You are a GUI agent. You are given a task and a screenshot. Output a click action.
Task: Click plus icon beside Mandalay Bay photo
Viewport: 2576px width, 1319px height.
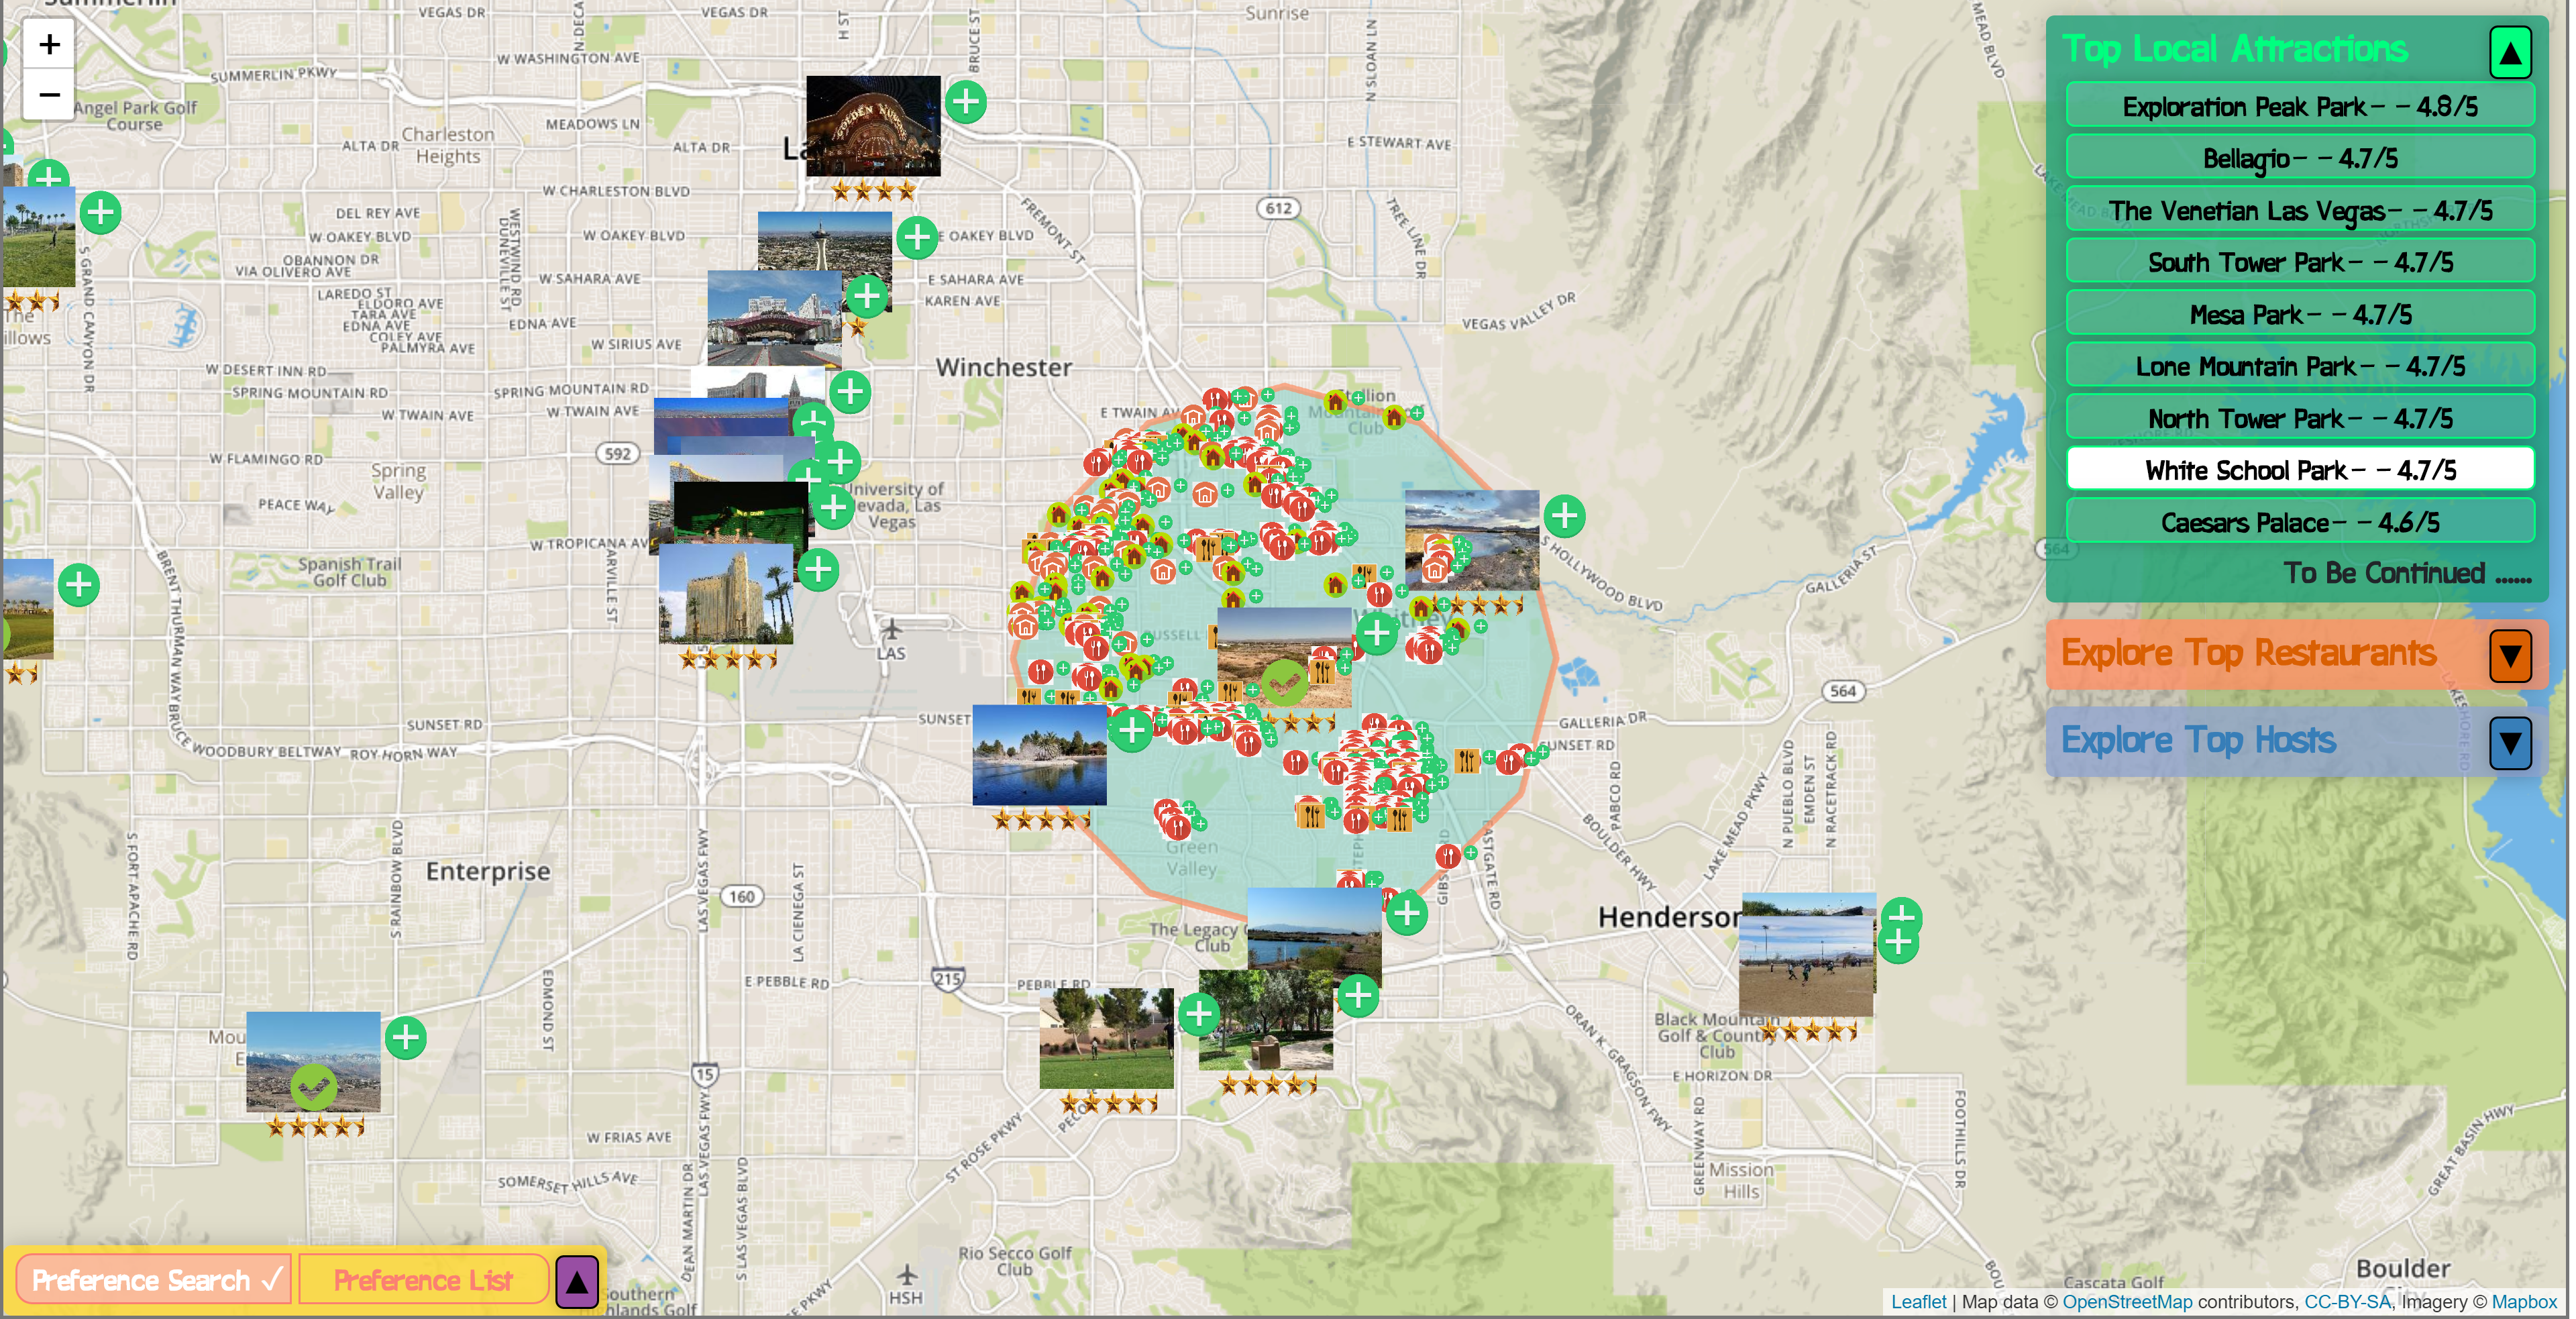818,570
